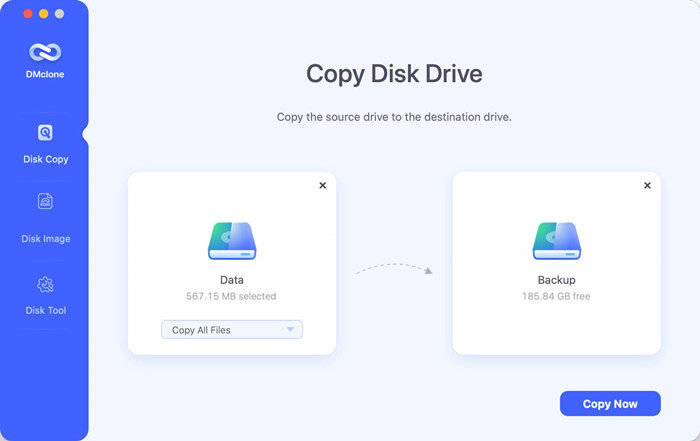Click the Data source drive icon
This screenshot has height=441, width=700.
pyautogui.click(x=232, y=241)
